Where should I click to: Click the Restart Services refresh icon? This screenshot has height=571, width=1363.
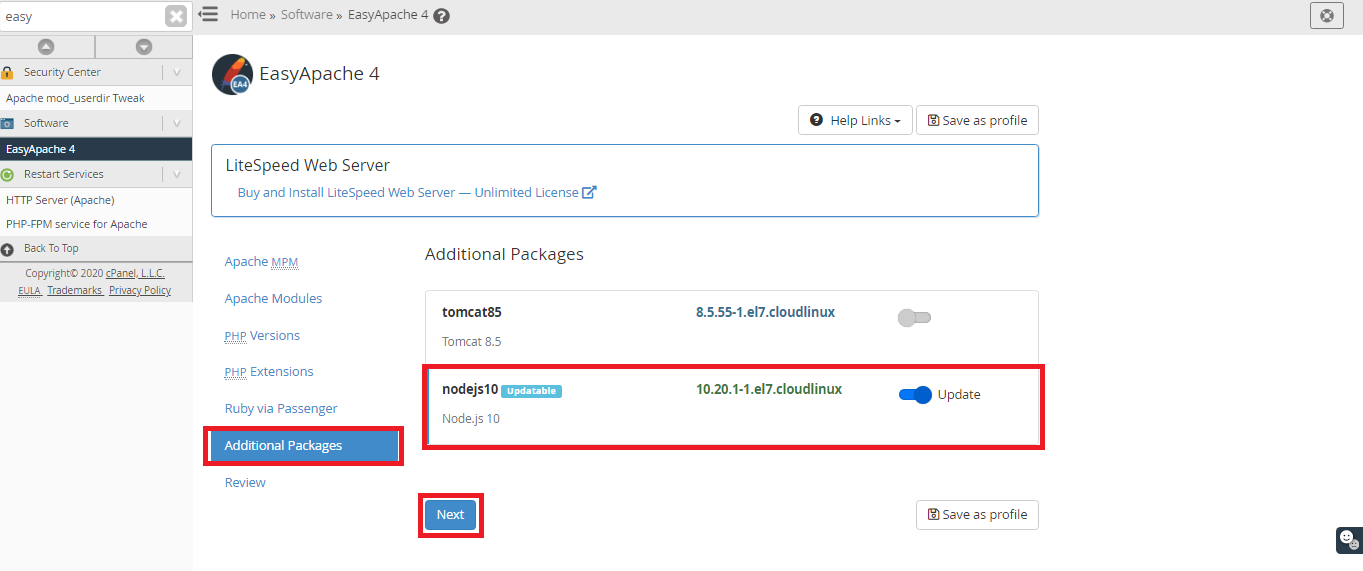click(8, 174)
